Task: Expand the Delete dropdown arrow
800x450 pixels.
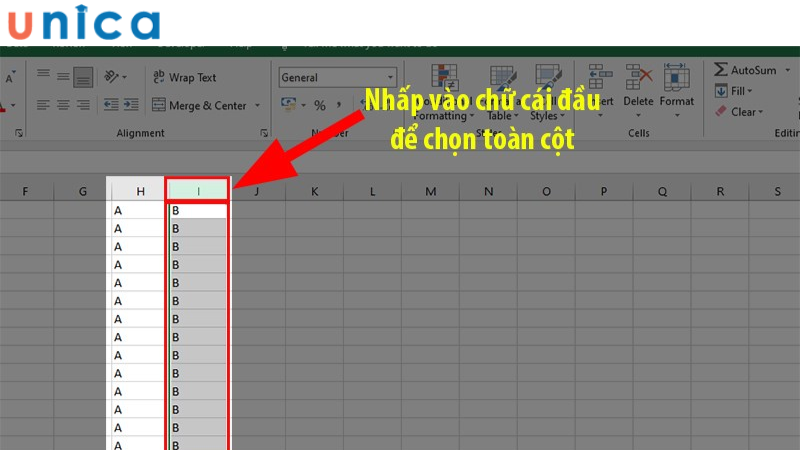Action: pyautogui.click(x=638, y=115)
